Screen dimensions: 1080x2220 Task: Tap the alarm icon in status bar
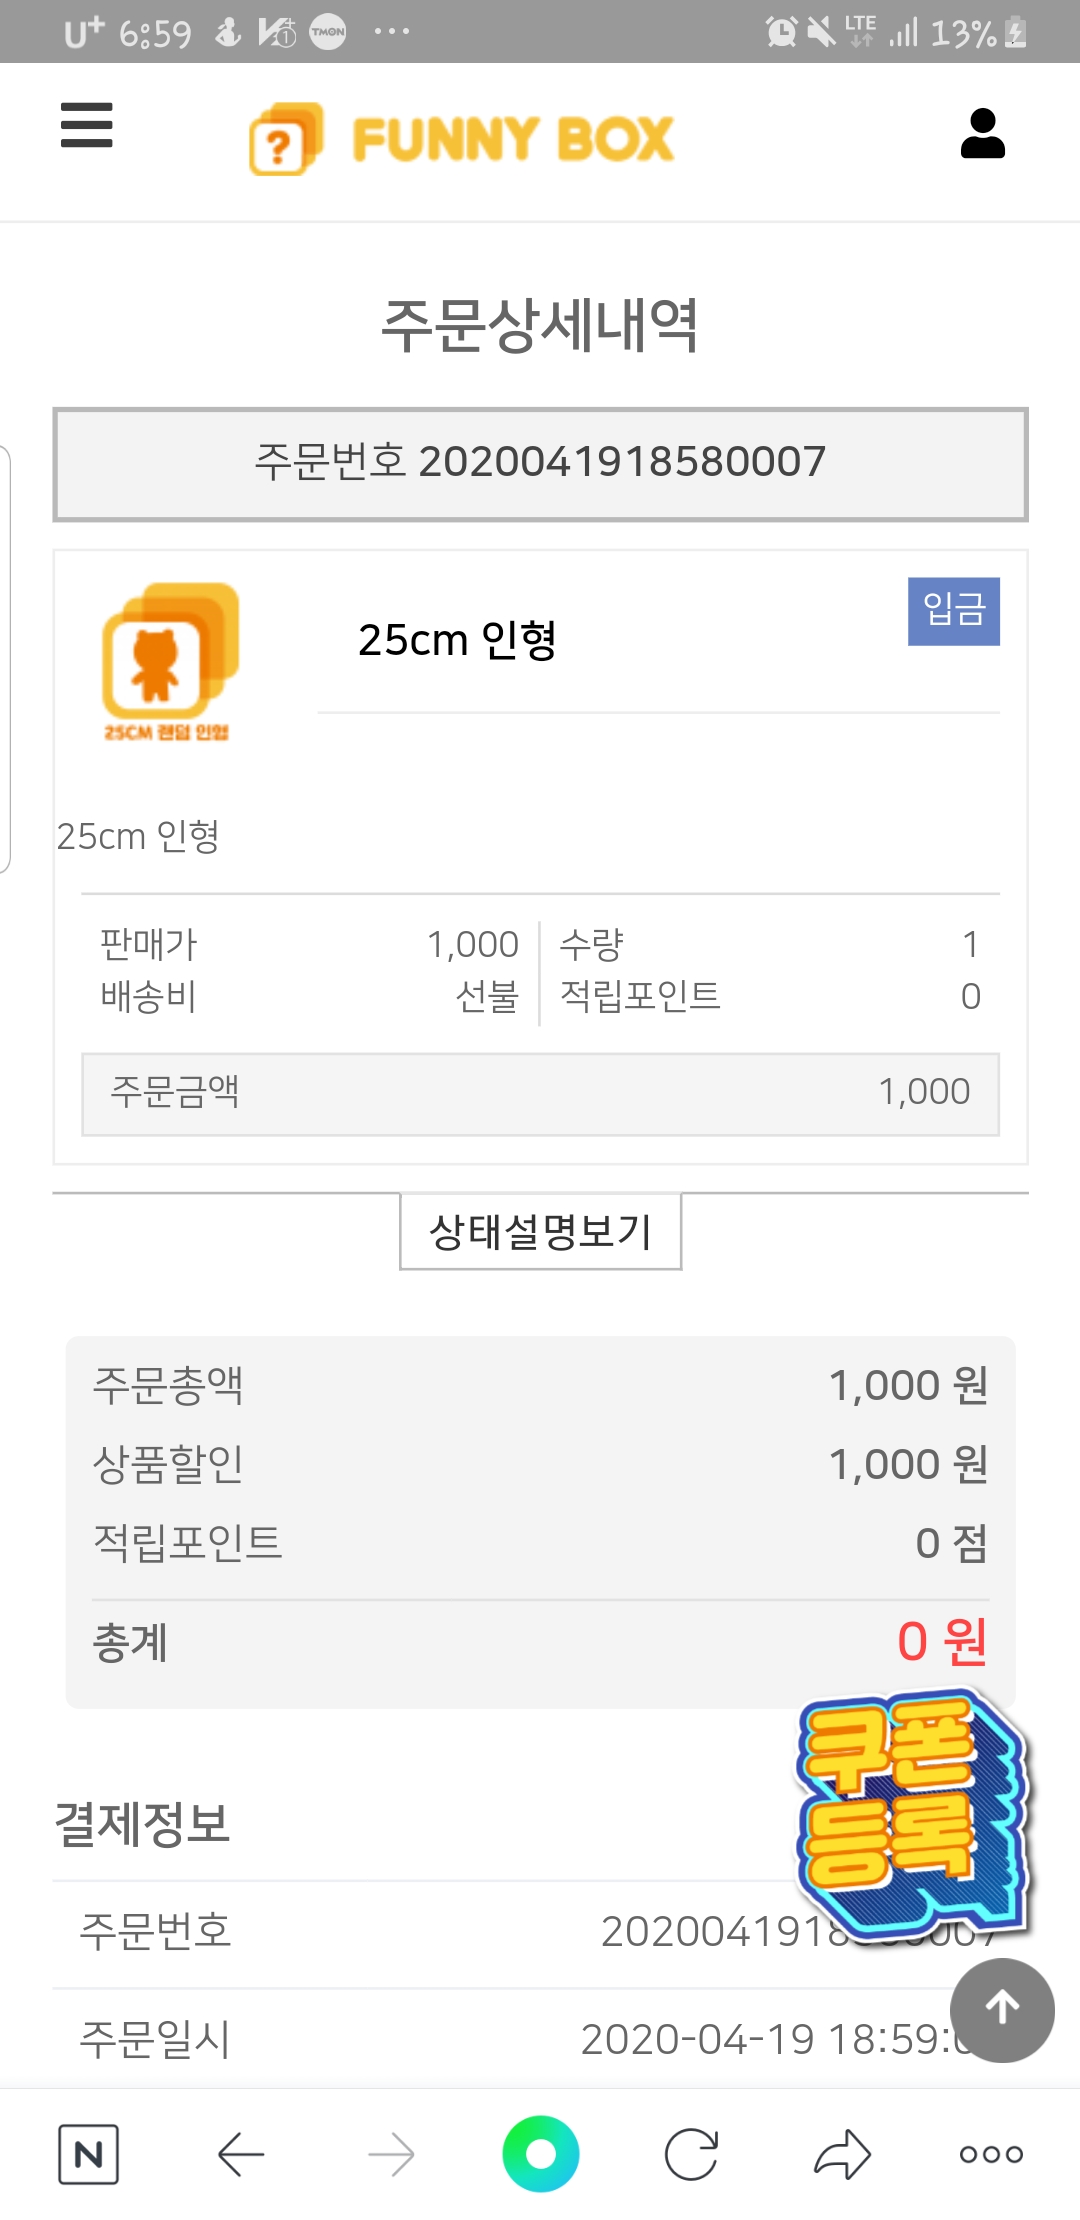[x=781, y=33]
